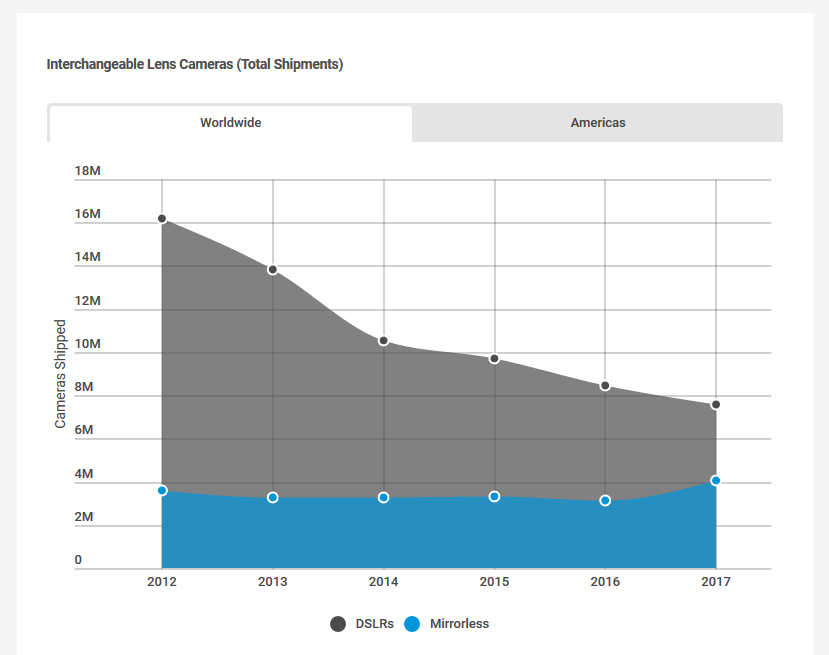Viewport: 829px width, 655px height.
Task: Select the 2015 DSLRs data point
Action: [494, 358]
